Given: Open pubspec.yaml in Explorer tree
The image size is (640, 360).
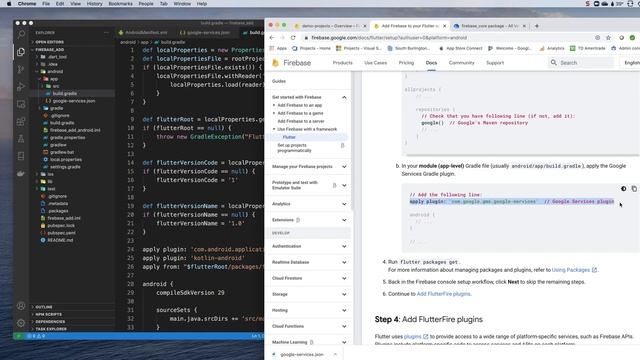Looking at the screenshot, I should tap(61, 233).
